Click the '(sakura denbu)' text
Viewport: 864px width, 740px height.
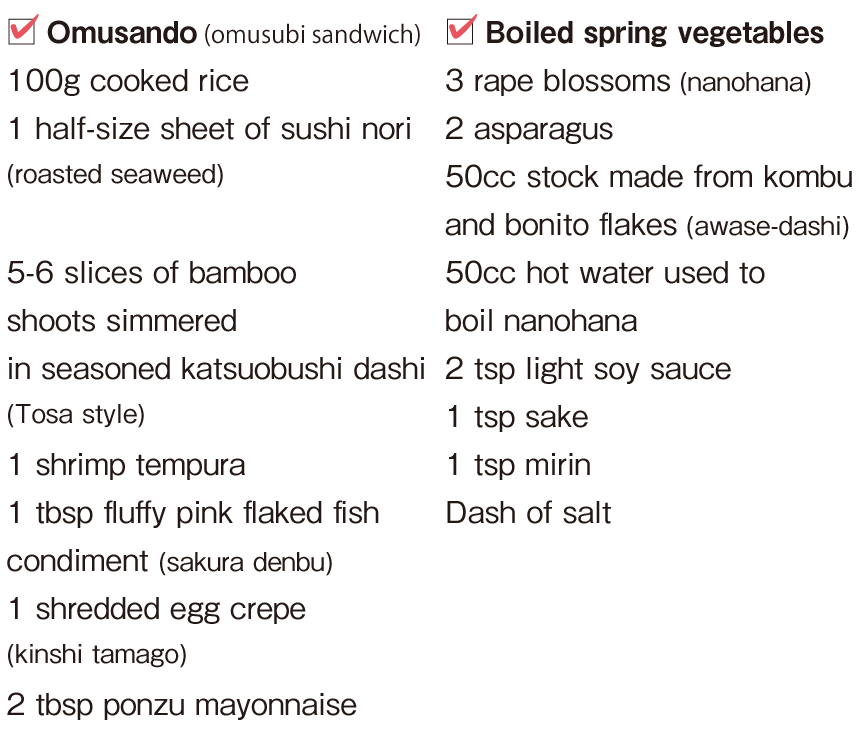coord(246,563)
